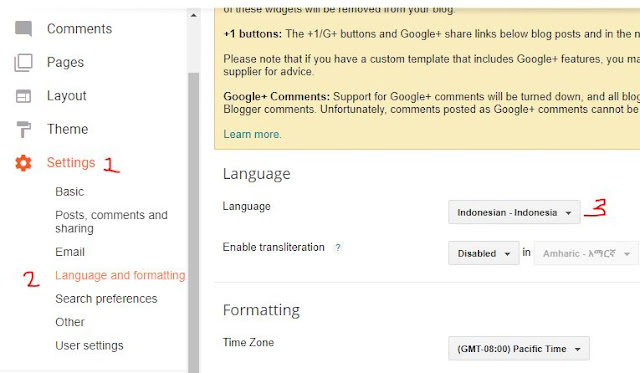This screenshot has height=373, width=640.
Task: Expand the Disabled transliteration dropdown
Action: 484,253
